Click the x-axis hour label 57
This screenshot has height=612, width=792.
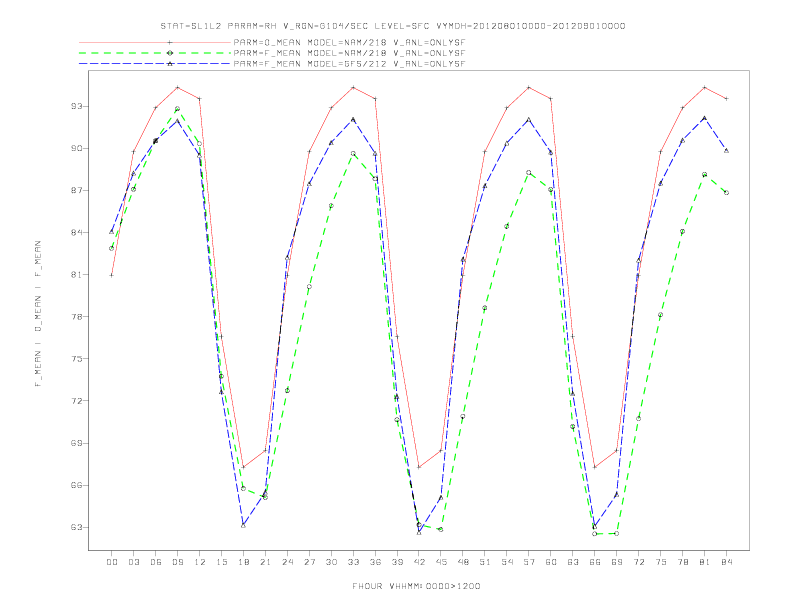[529, 562]
